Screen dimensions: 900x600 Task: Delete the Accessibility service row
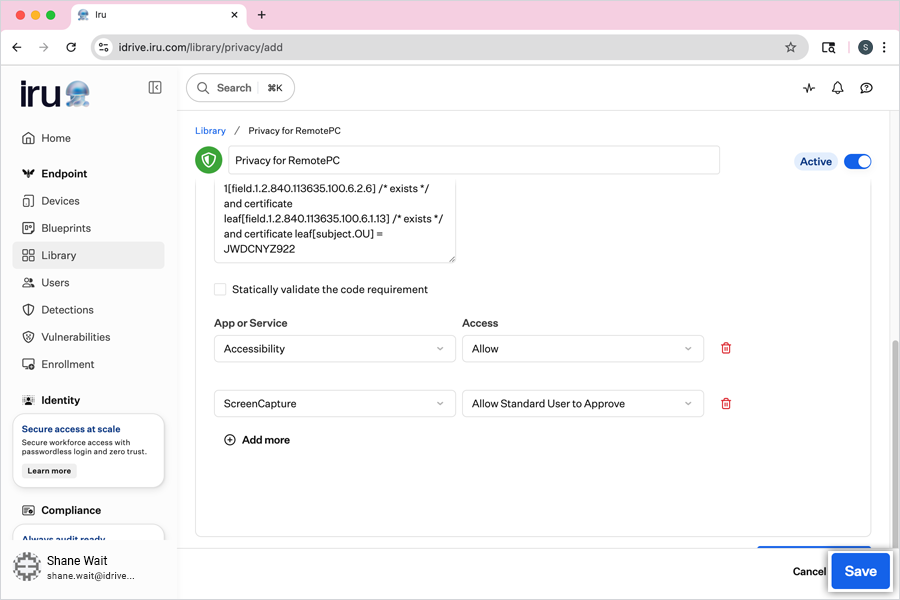point(726,349)
